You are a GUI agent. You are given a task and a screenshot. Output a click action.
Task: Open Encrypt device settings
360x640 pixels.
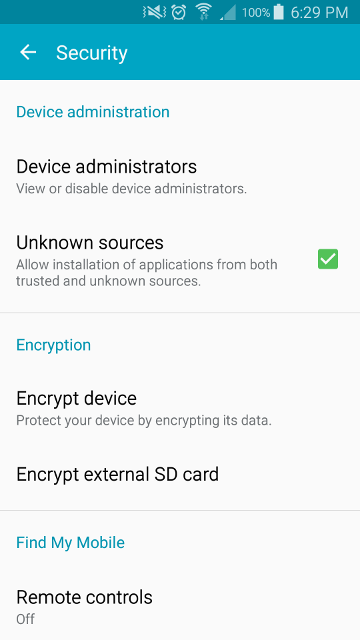180,407
